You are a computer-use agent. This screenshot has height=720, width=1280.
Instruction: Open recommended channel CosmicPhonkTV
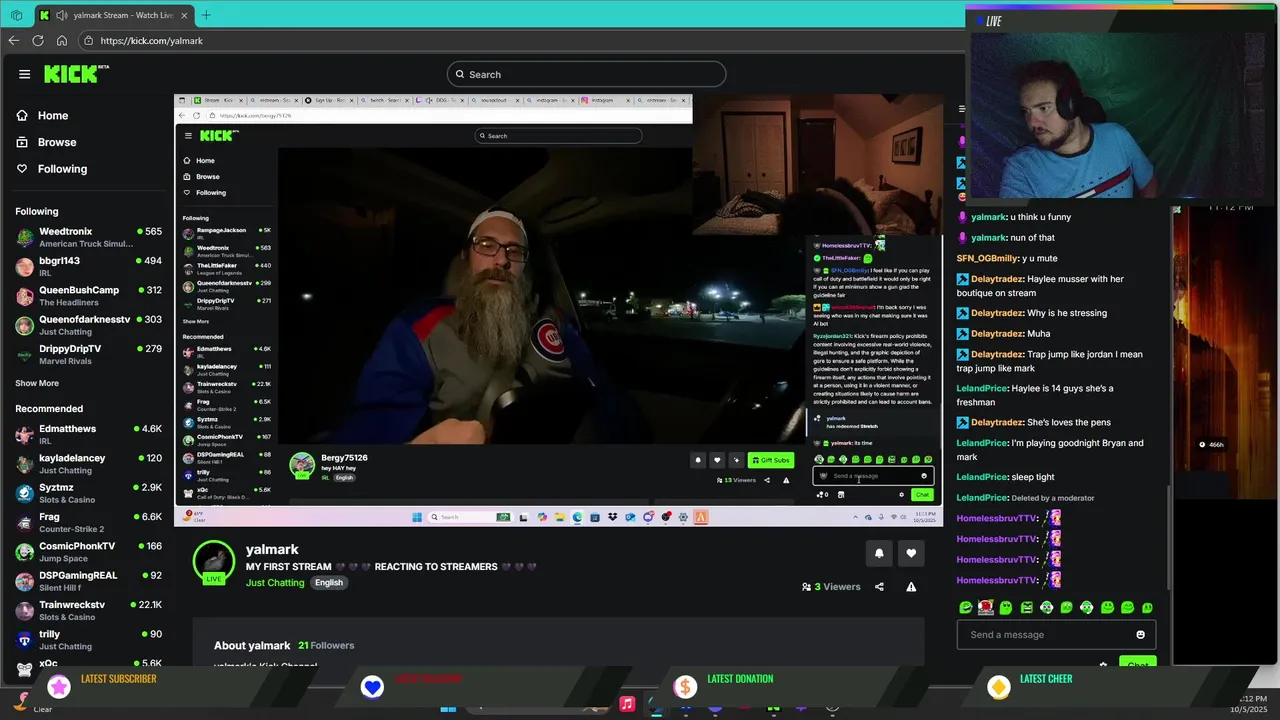[88, 551]
